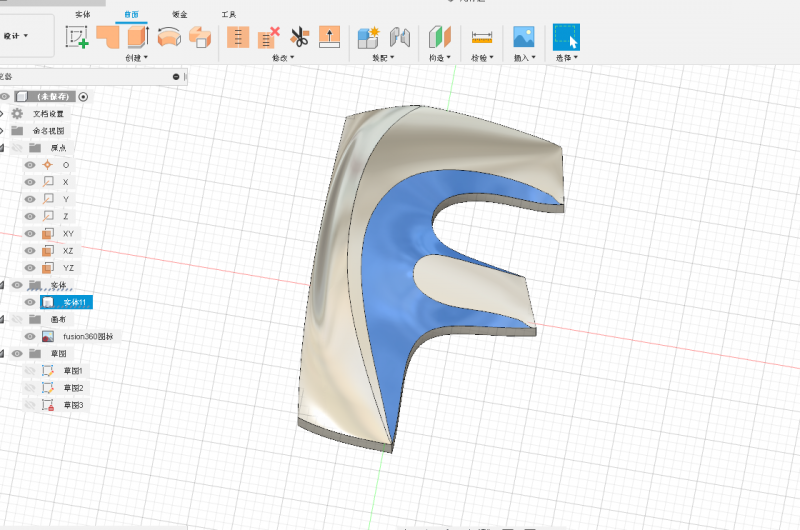This screenshot has width=800, height=530.
Task: Click the Insert image icon
Action: point(524,37)
